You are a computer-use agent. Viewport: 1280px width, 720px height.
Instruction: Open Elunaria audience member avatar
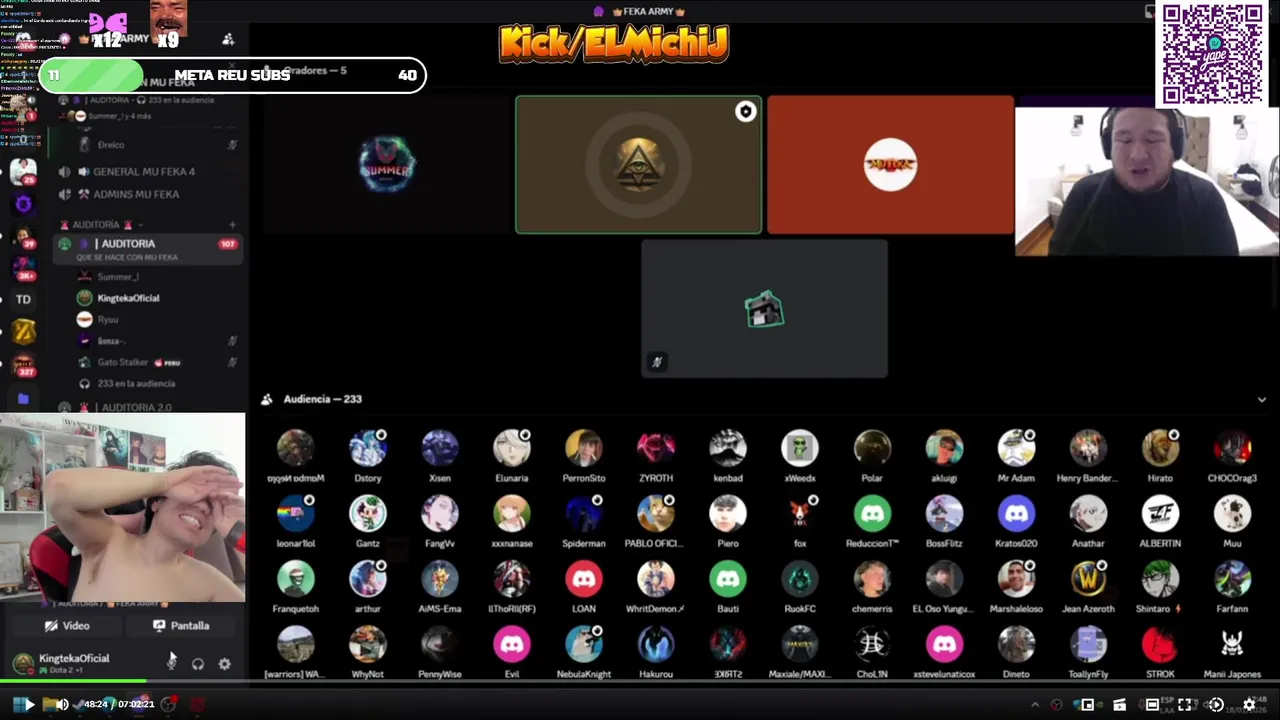512,449
